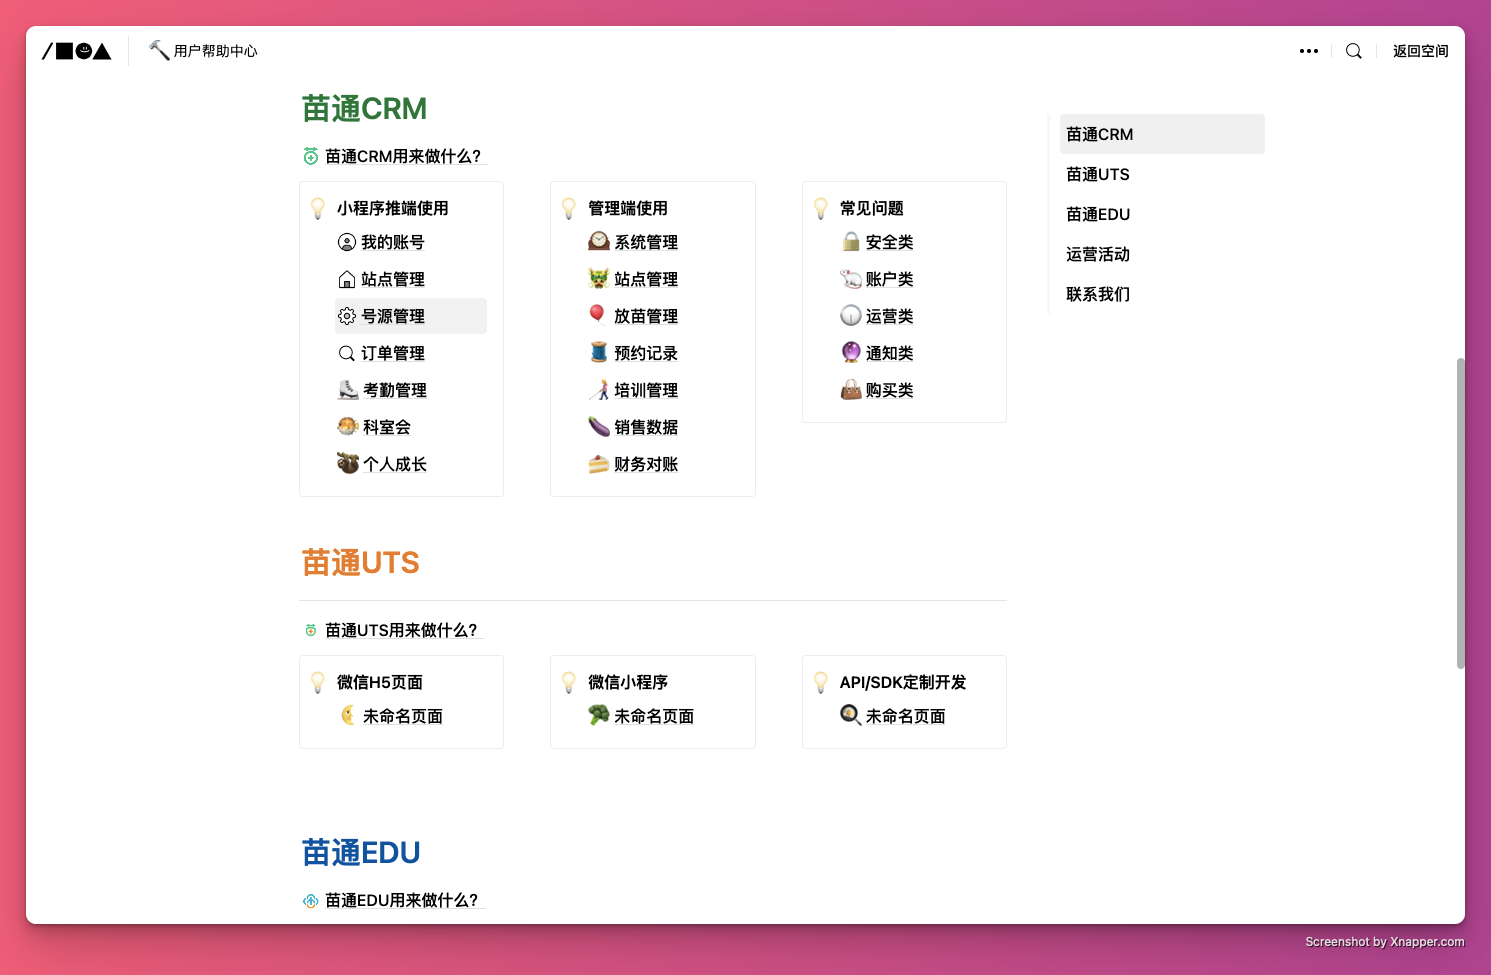Click the gear icon next to 号源管理

coord(347,316)
